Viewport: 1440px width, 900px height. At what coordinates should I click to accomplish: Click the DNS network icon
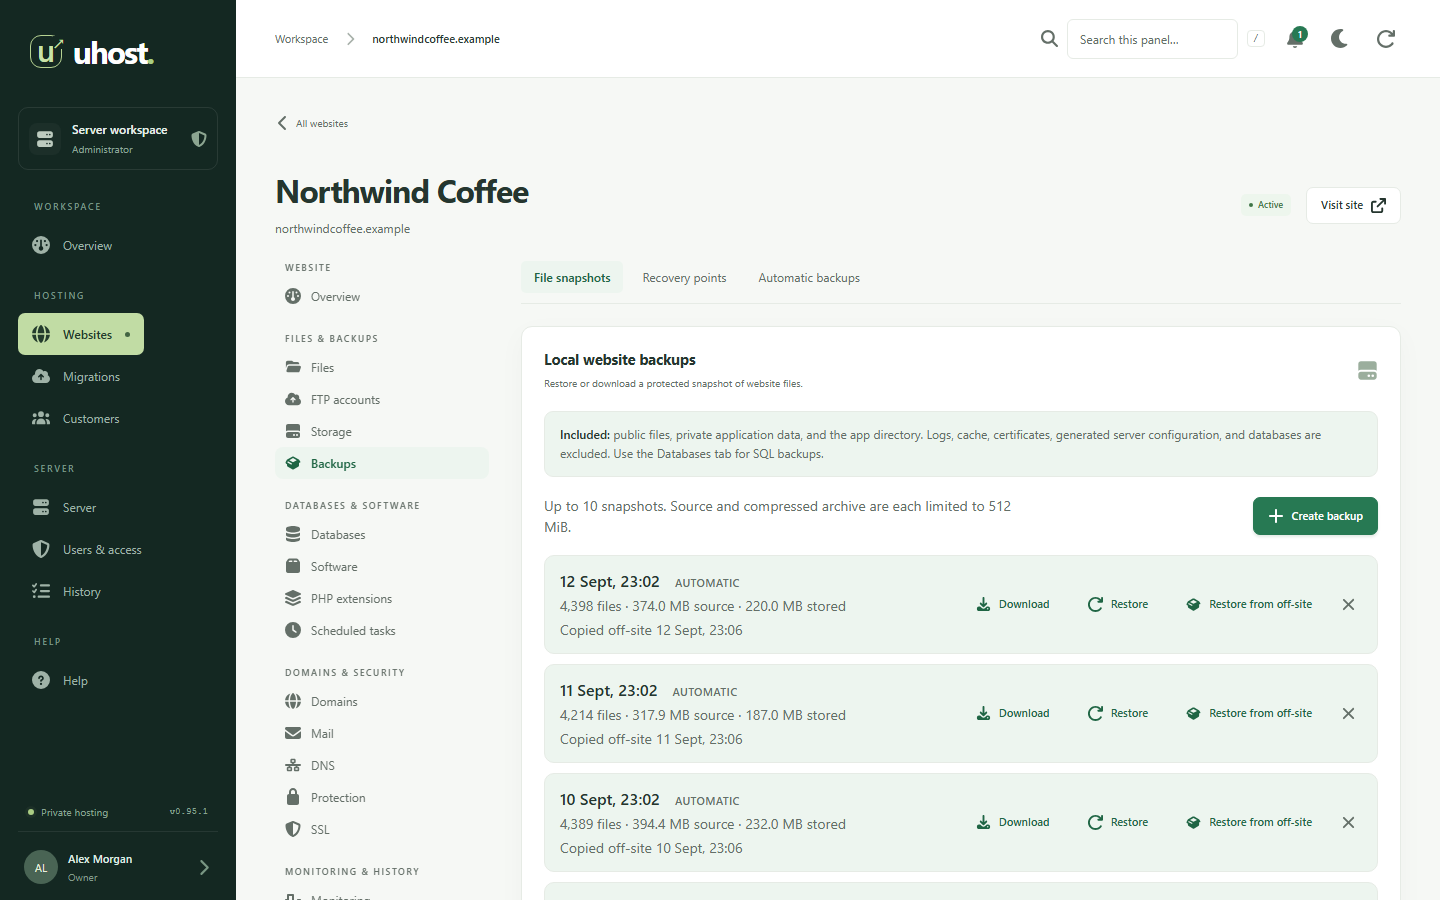[293, 766]
